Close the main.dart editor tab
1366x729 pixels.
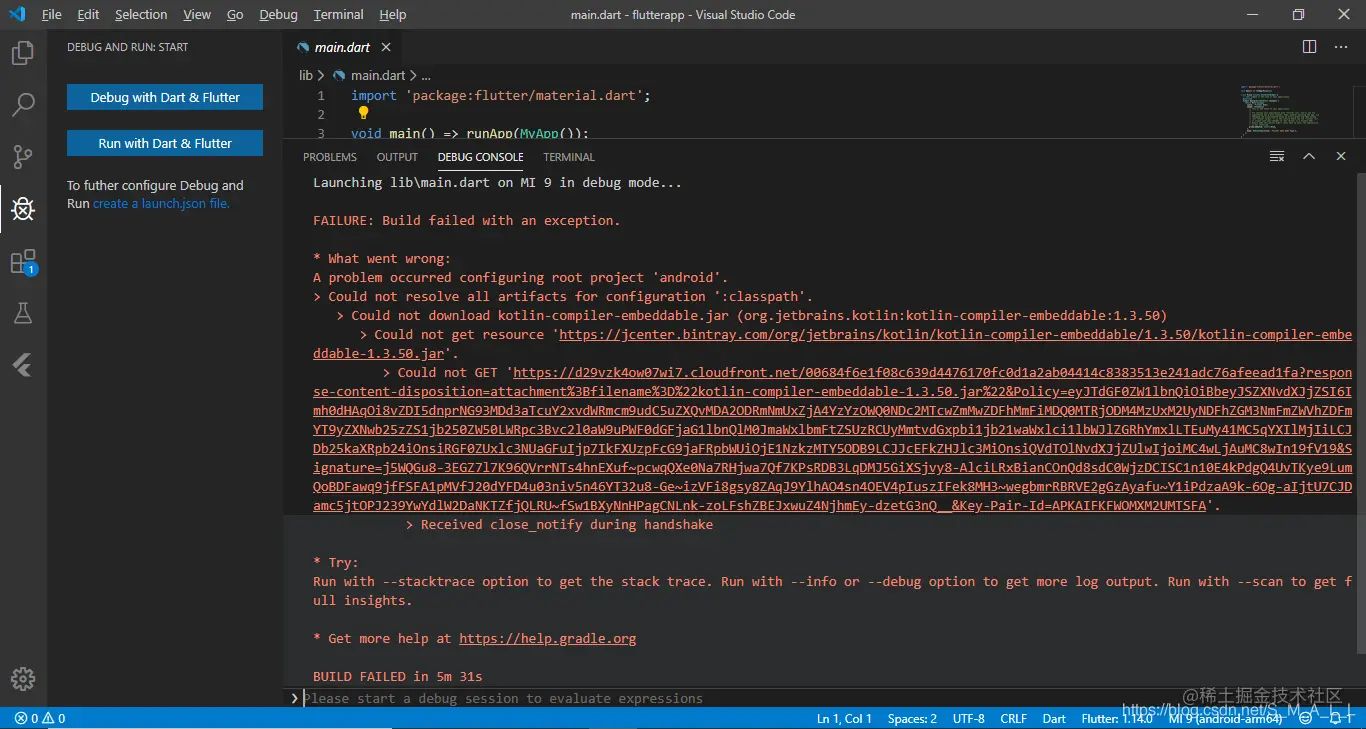tap(386, 47)
